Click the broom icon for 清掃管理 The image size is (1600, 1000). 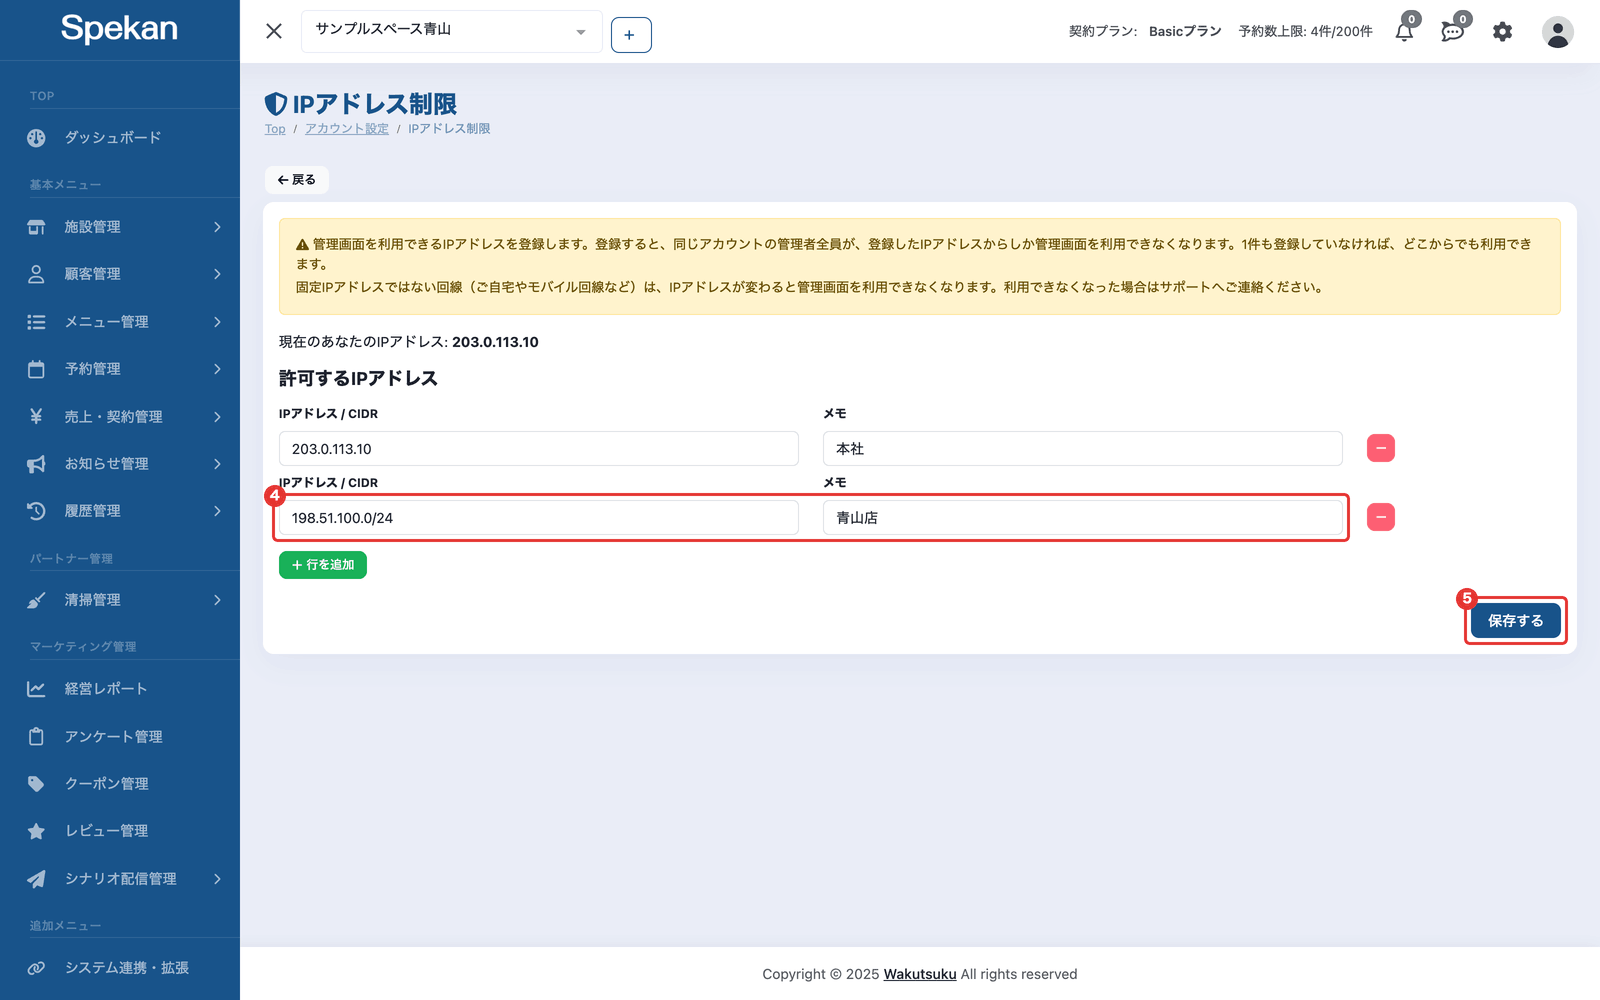[36, 600]
